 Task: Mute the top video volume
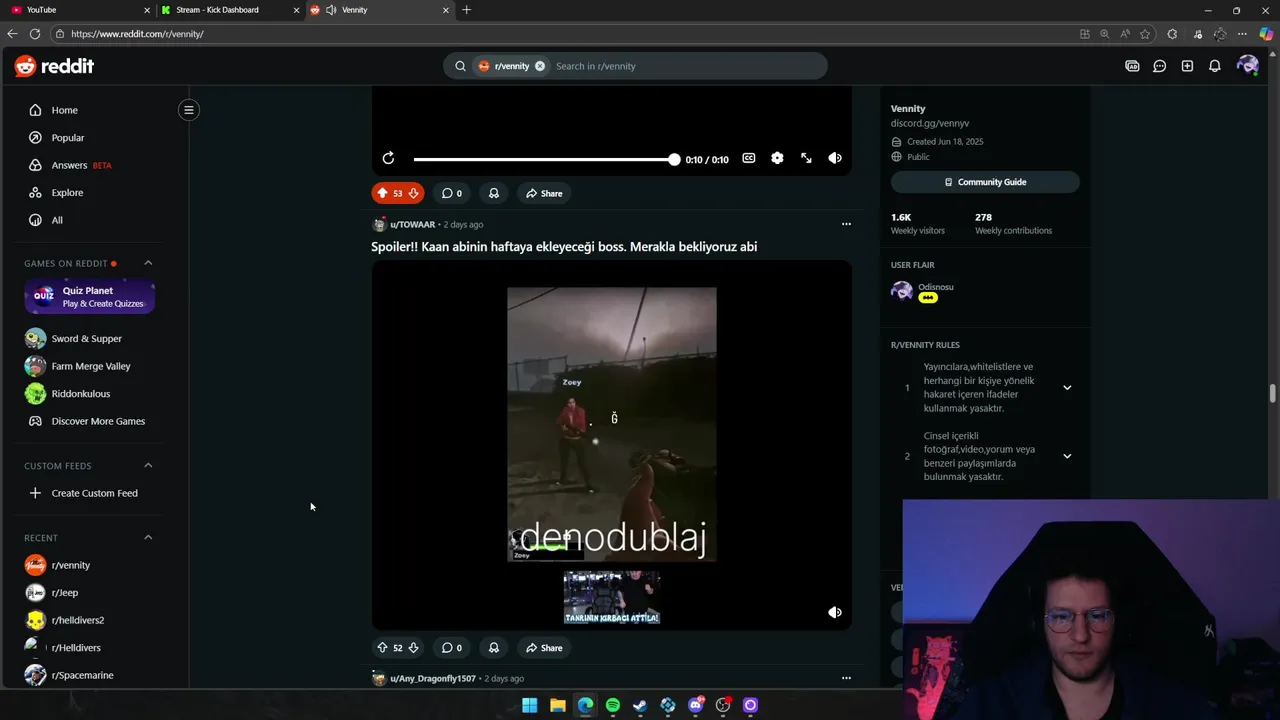point(835,158)
